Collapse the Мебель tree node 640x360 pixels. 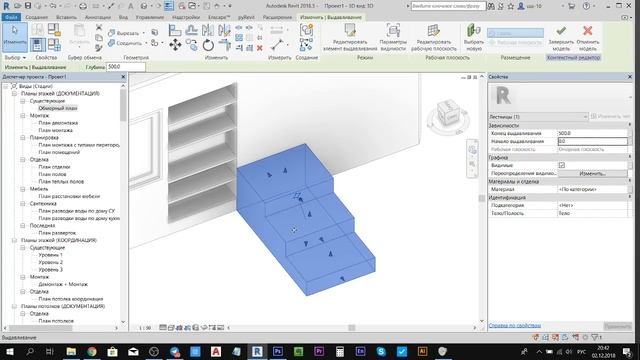(23, 189)
